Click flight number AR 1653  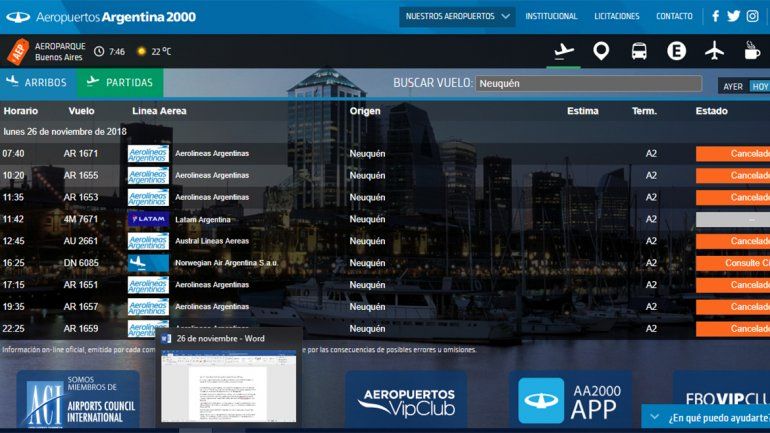pos(81,197)
